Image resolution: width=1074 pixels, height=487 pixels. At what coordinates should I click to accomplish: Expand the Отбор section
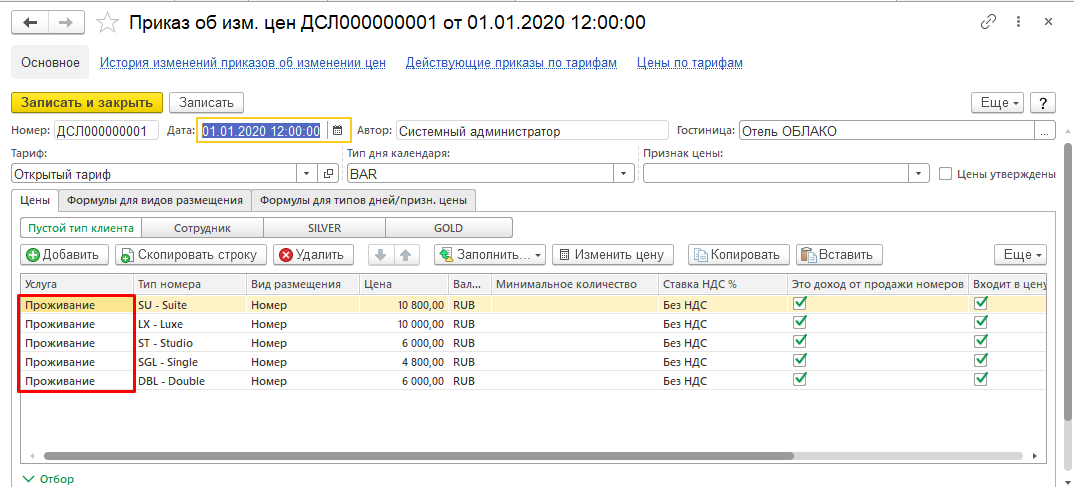click(x=49, y=479)
